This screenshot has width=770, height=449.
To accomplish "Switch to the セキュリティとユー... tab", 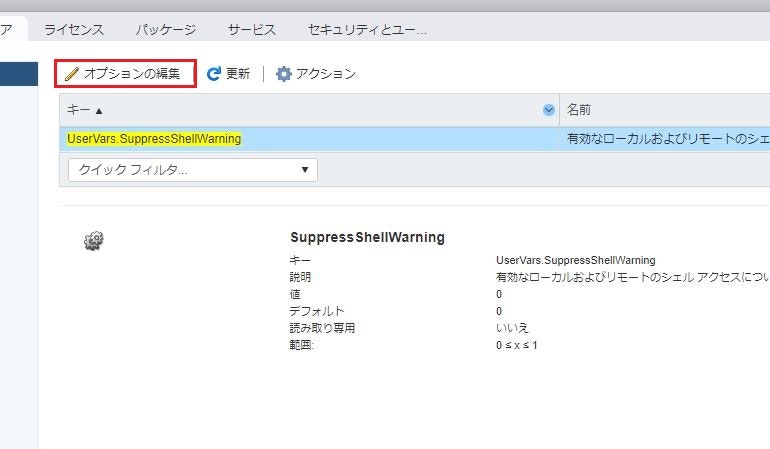I will click(x=367, y=30).
